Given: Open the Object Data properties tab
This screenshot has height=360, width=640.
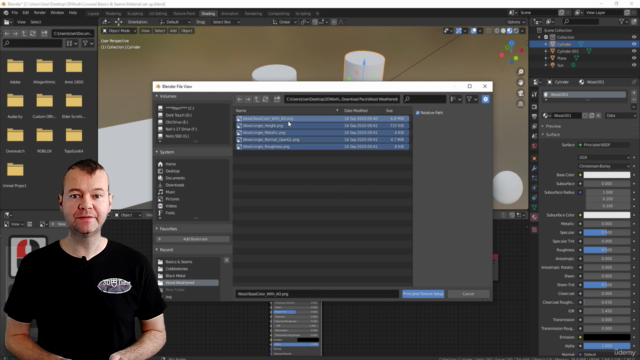Looking at the screenshot, I should coord(534,207).
